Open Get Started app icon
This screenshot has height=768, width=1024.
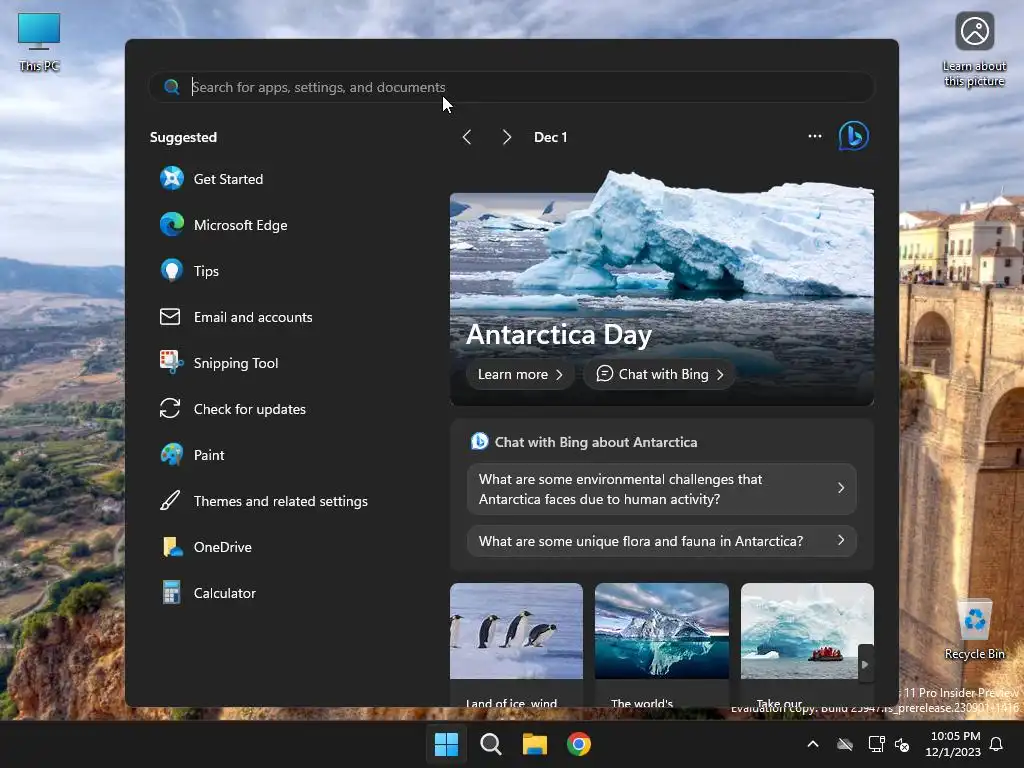(x=172, y=178)
